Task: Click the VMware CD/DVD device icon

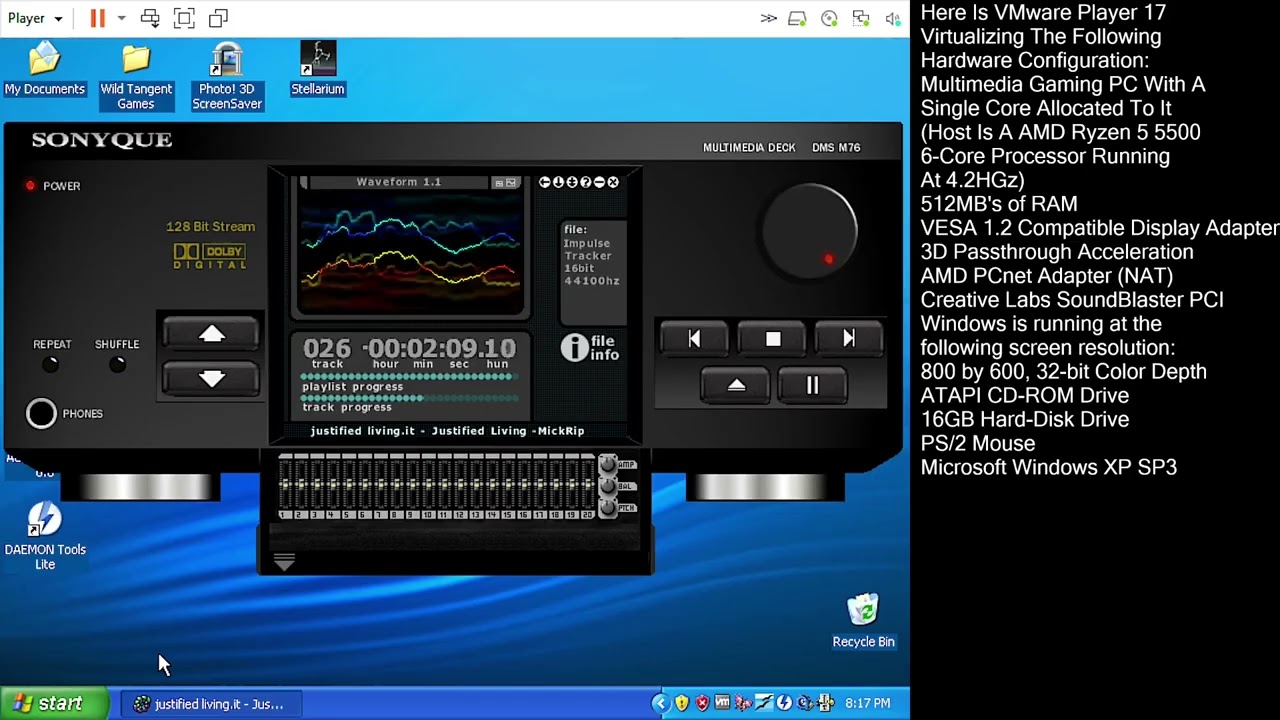Action: coord(829,18)
